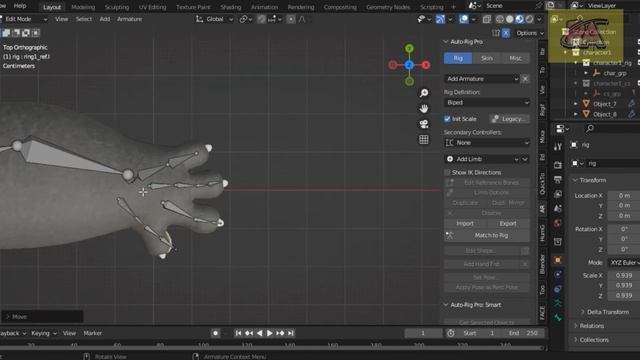Open the Bone properties tab icon
640x360 pixels.
coord(558,318)
